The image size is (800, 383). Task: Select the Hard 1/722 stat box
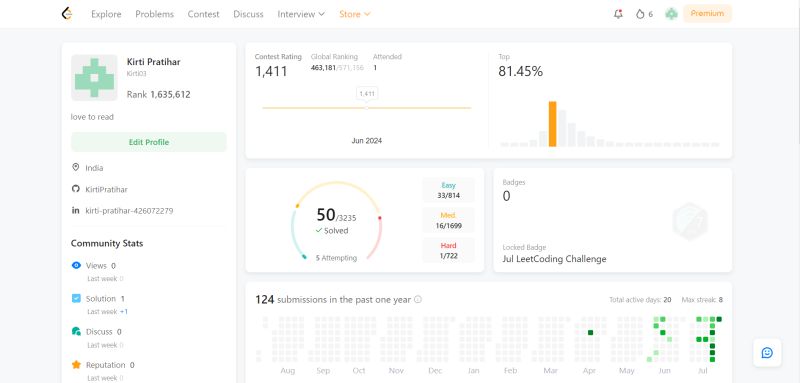click(x=448, y=250)
